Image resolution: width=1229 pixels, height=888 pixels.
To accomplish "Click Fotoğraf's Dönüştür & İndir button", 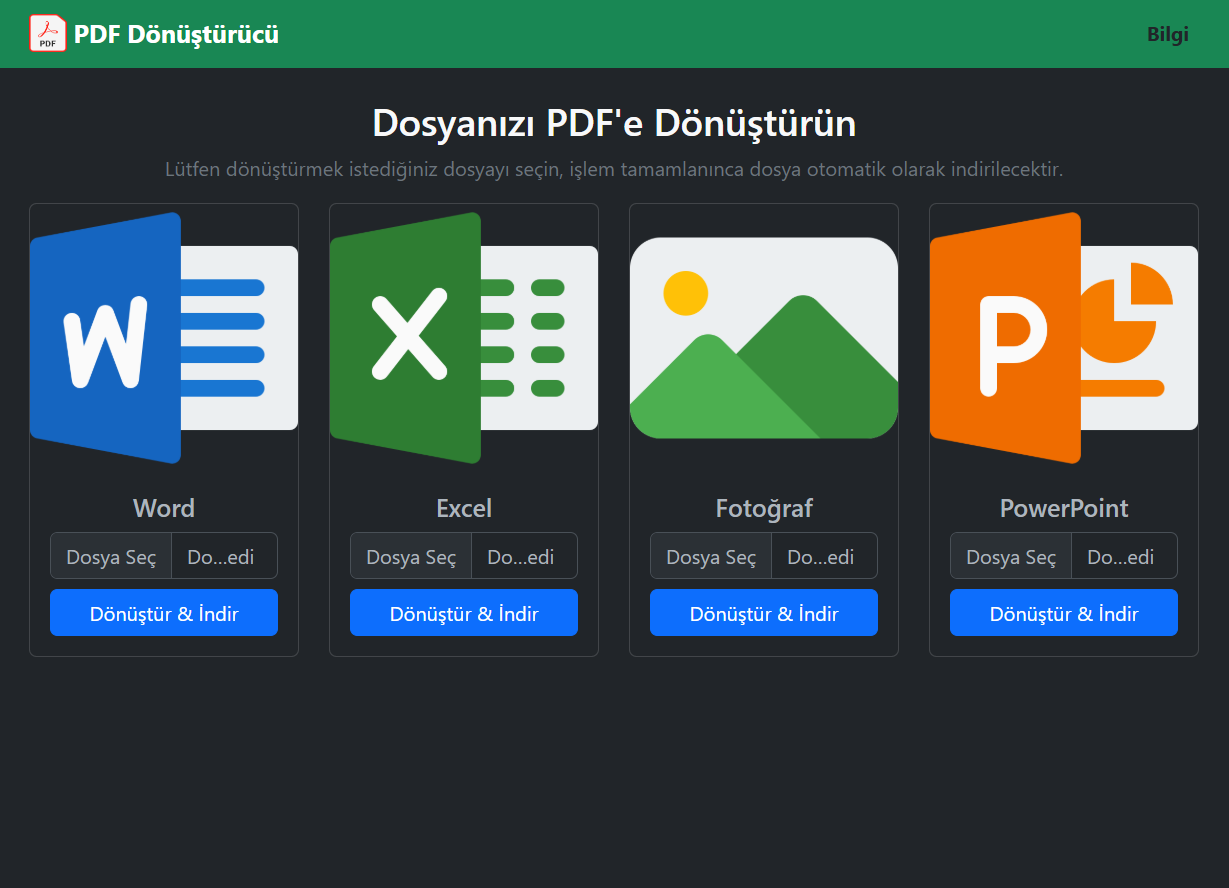I will point(764,613).
